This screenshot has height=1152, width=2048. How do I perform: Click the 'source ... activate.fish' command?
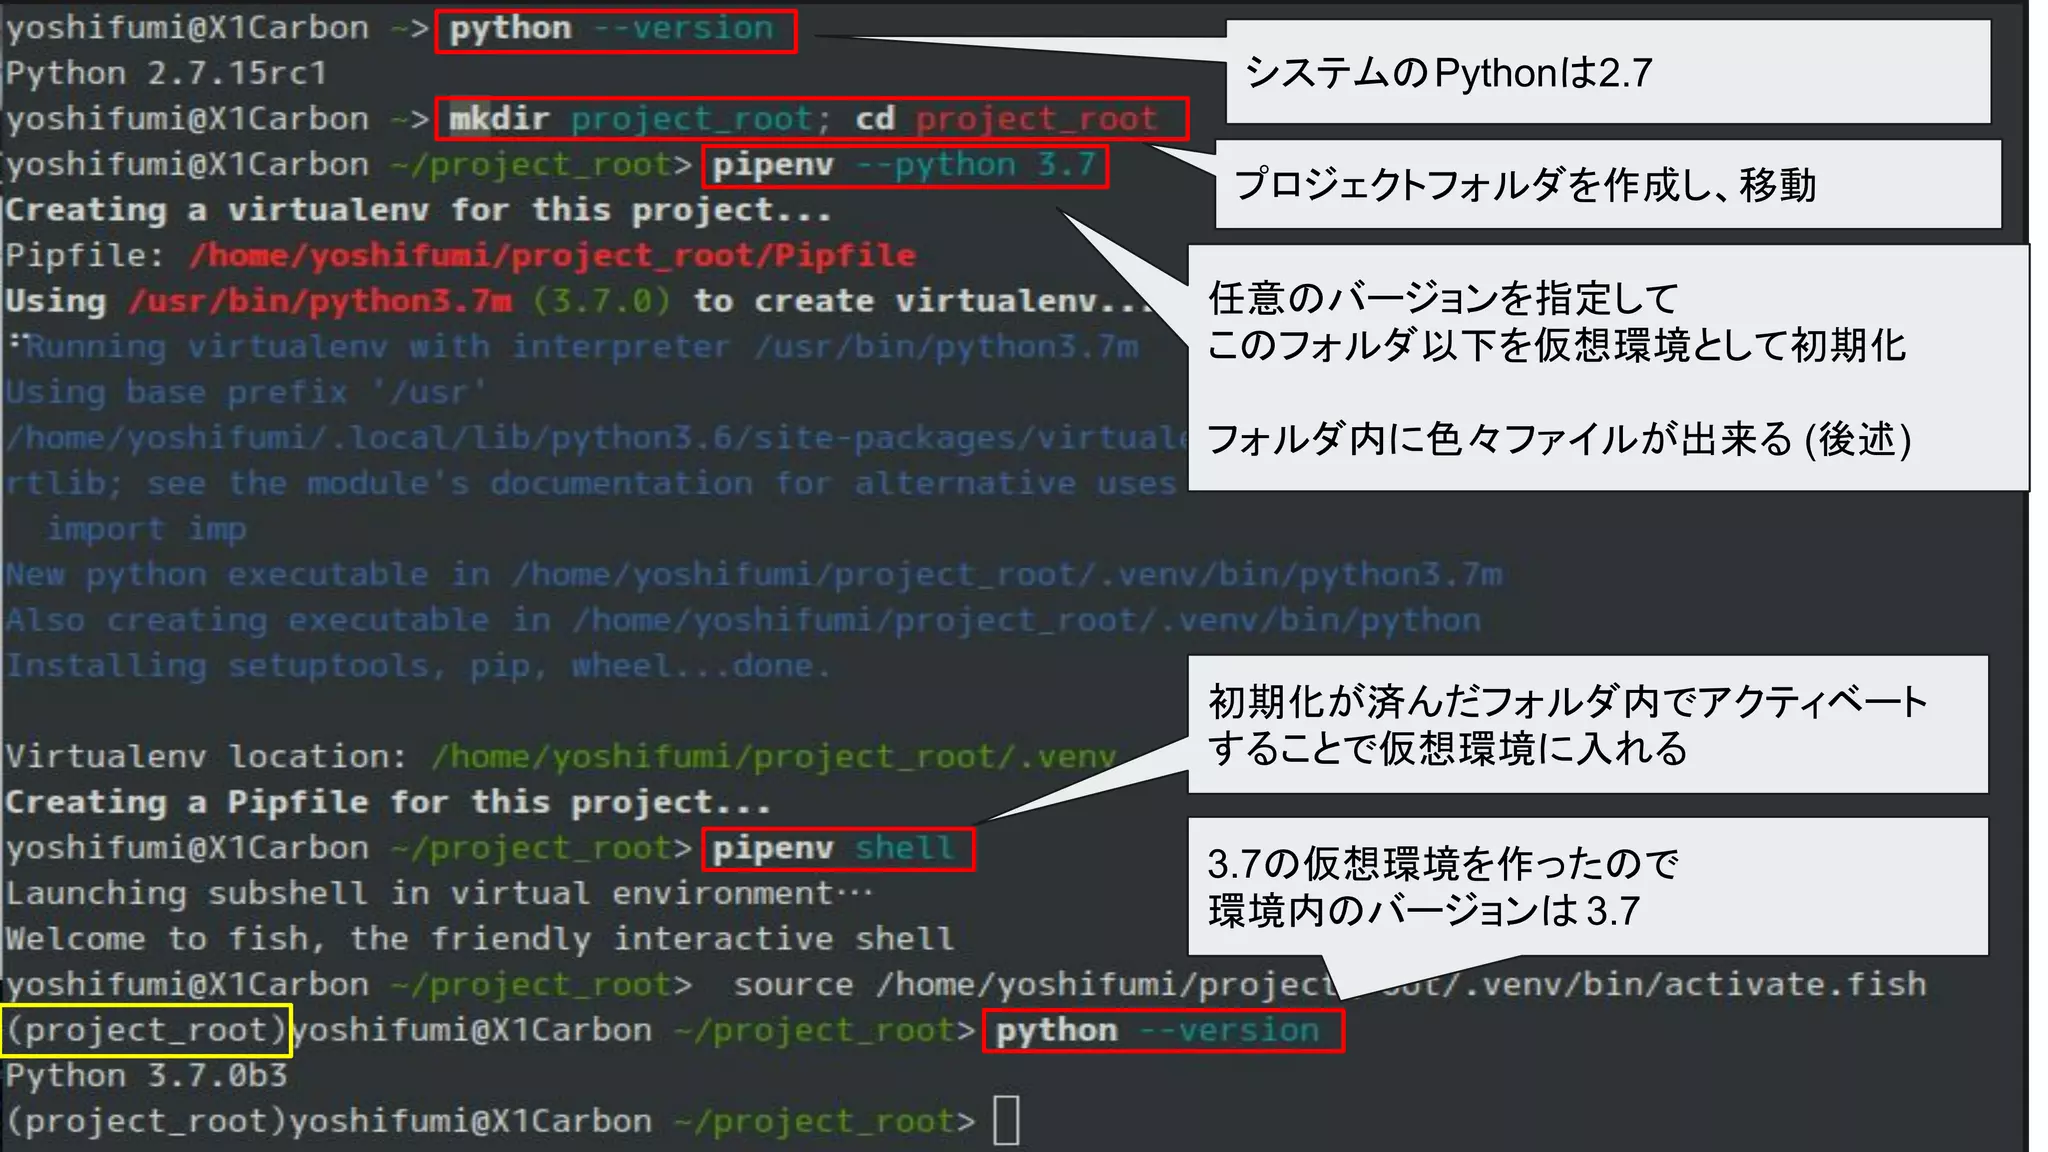(1330, 985)
